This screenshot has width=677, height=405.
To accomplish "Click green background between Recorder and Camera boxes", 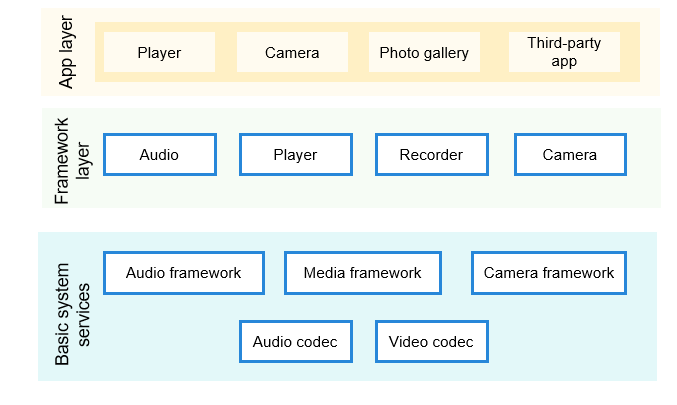I will pos(501,155).
